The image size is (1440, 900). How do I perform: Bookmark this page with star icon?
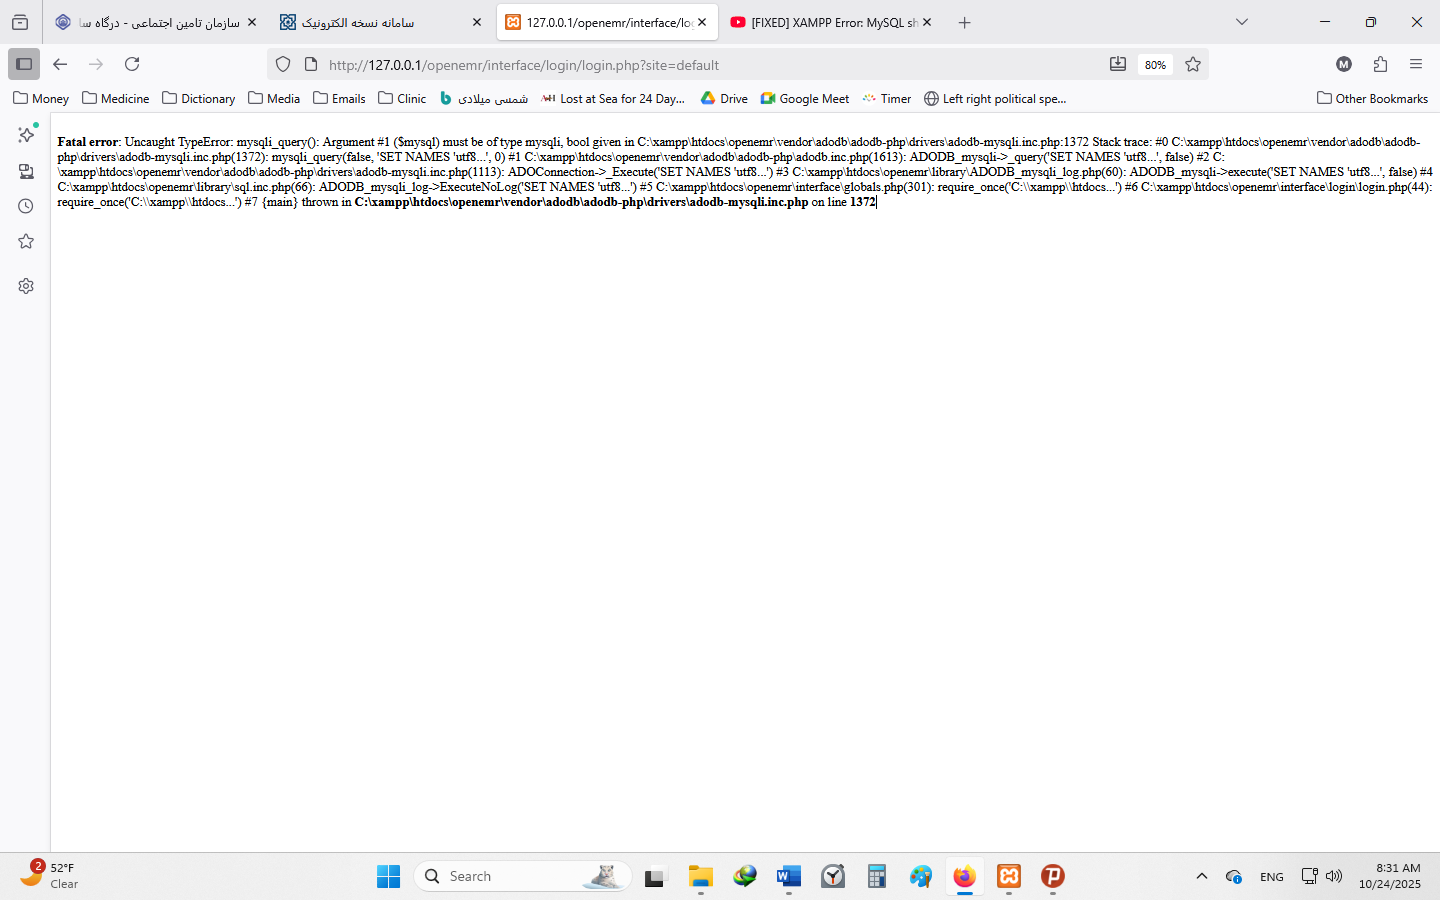1193,64
